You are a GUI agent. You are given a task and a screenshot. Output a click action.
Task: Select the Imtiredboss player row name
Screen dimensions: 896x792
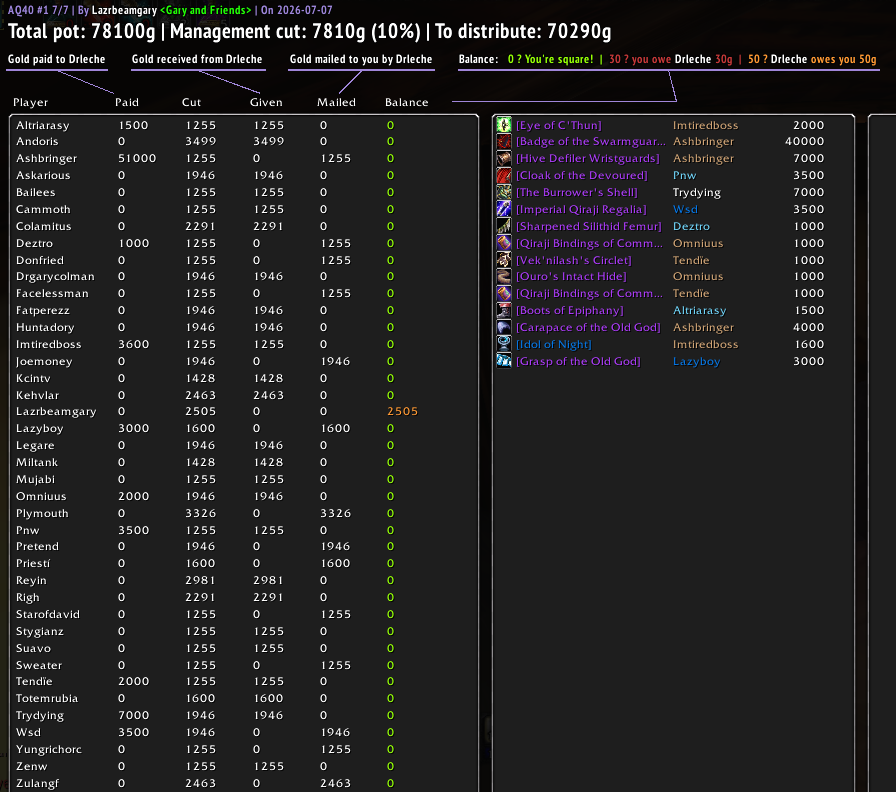[49, 344]
